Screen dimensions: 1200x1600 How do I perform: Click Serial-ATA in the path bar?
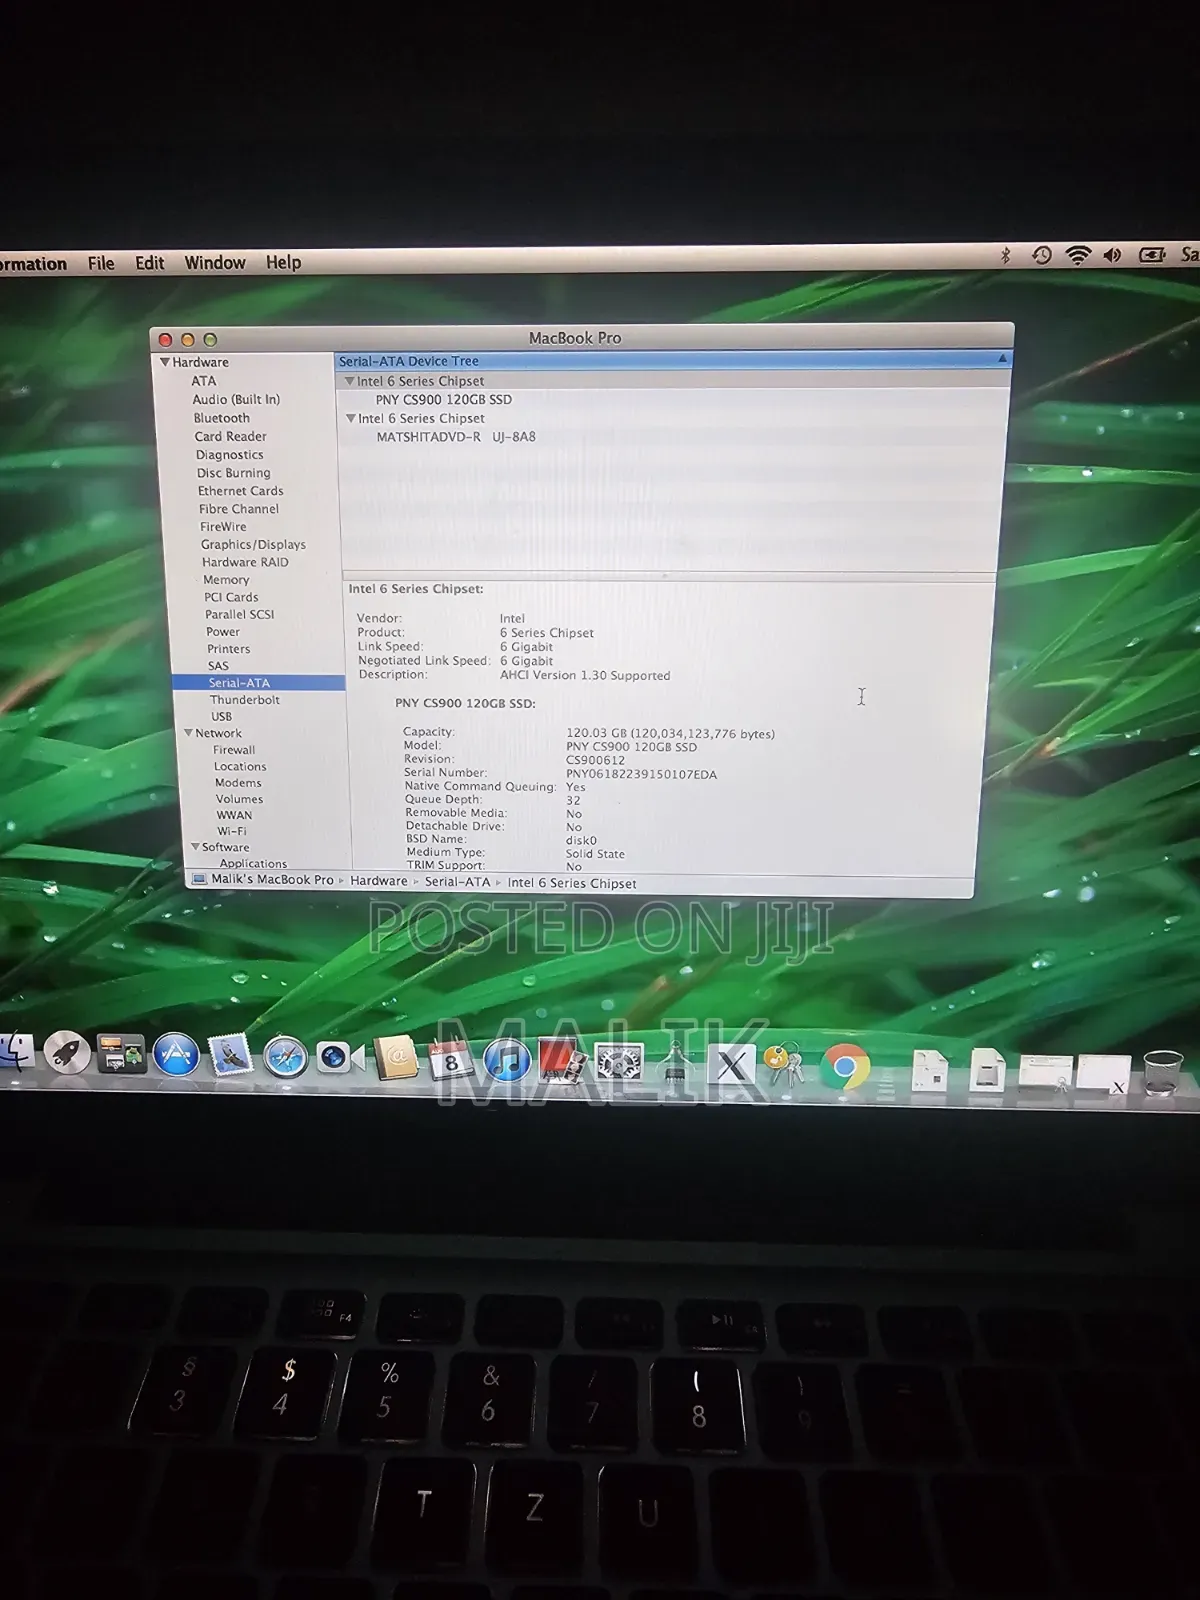[458, 882]
